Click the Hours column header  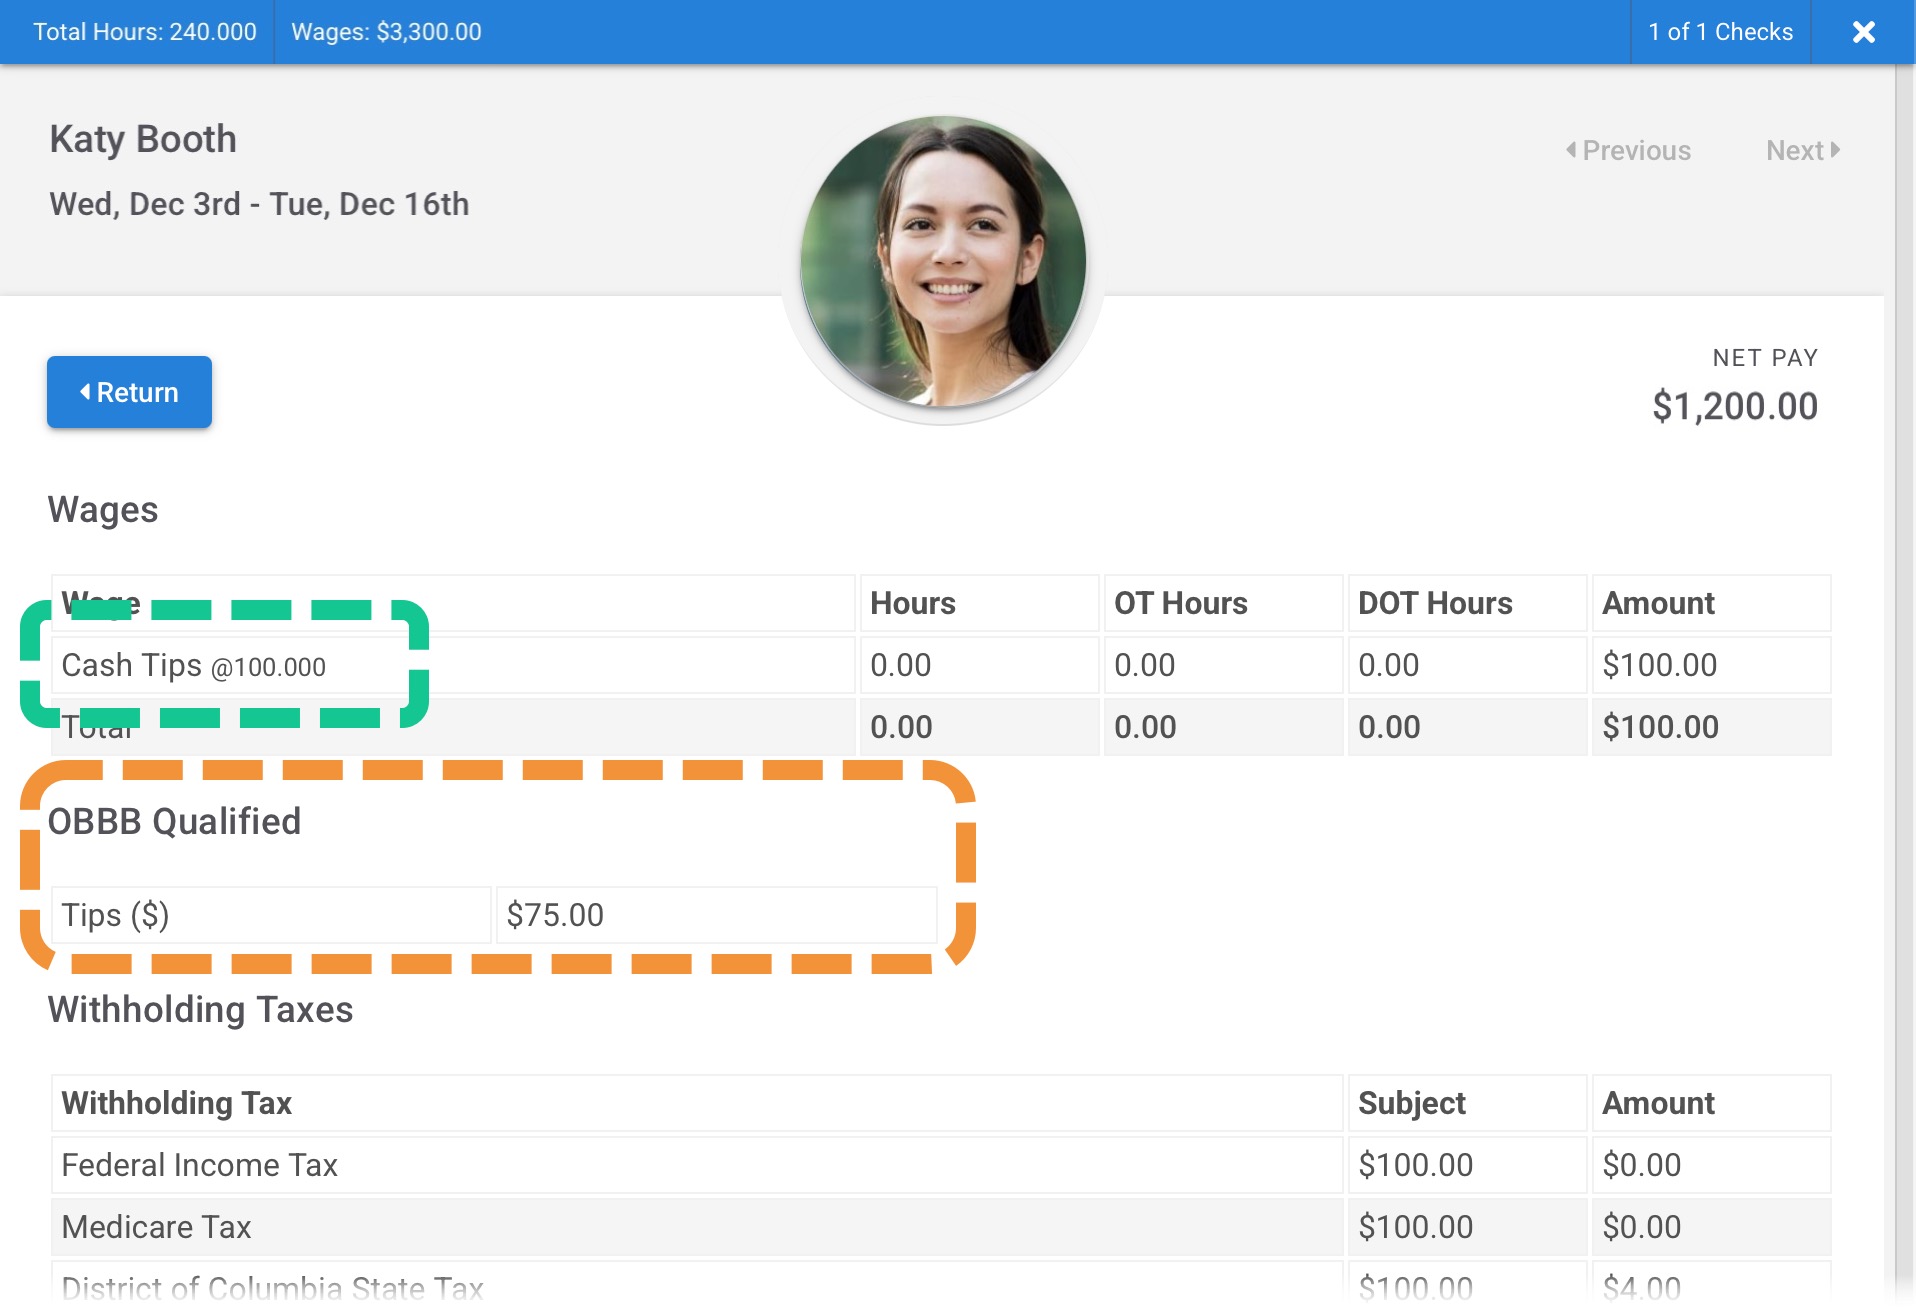point(912,603)
